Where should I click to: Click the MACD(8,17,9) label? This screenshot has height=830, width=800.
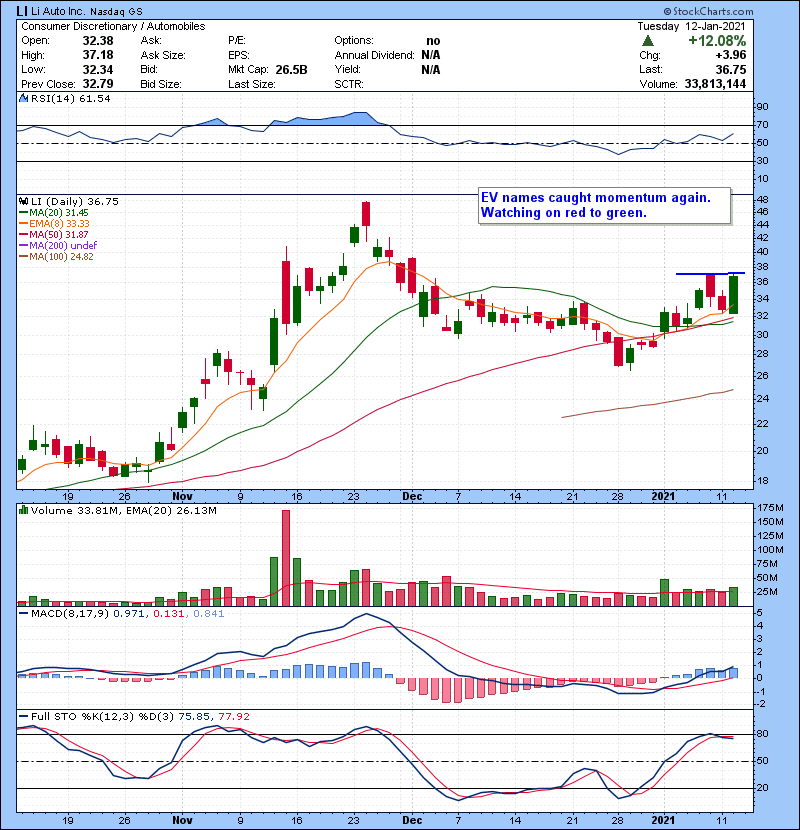[x=70, y=614]
